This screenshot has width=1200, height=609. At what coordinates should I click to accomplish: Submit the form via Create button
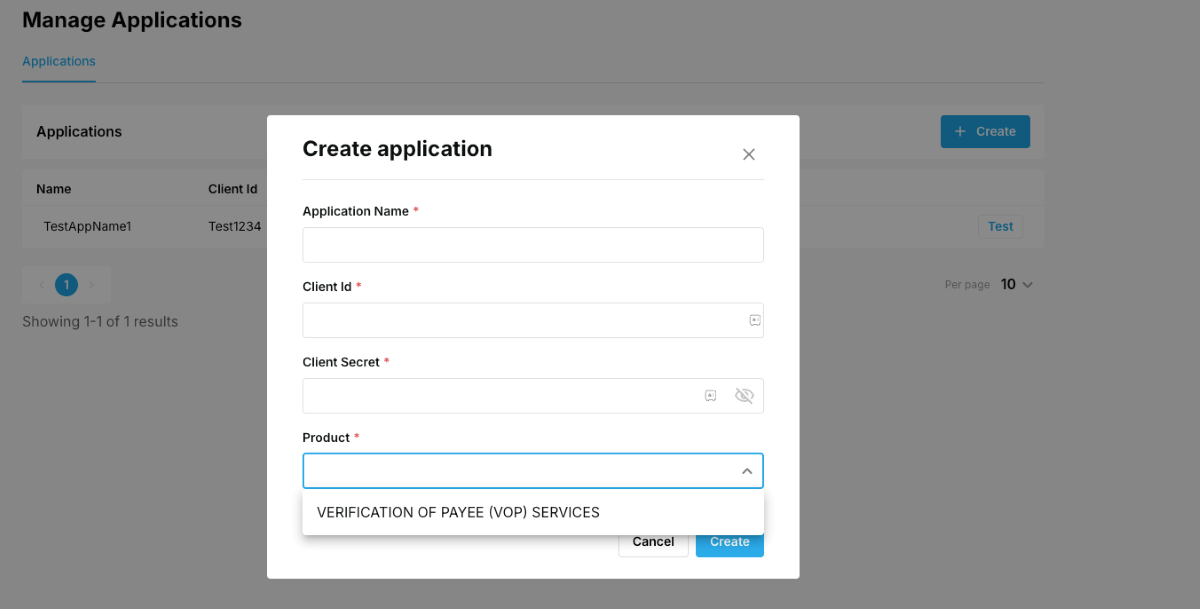[x=729, y=541]
